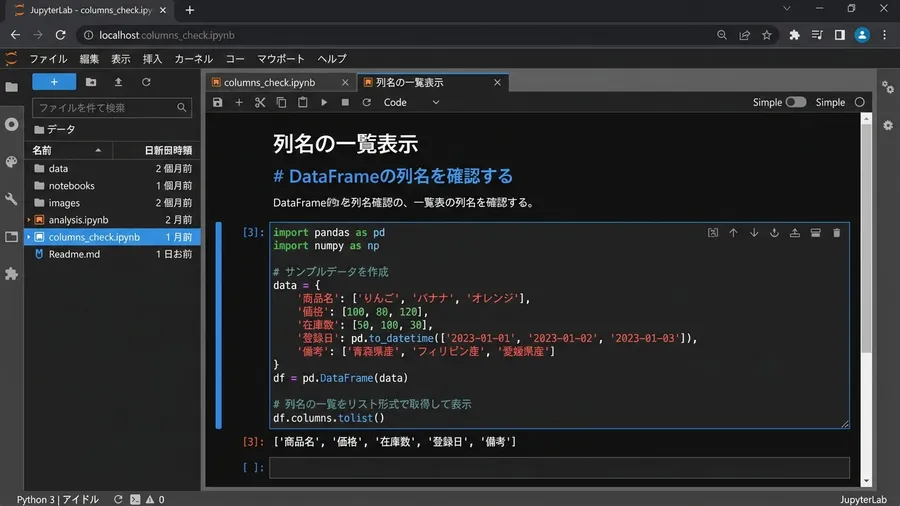Image resolution: width=900 pixels, height=506 pixels.
Task: Open property inspector gears icon
Action: click(x=888, y=87)
